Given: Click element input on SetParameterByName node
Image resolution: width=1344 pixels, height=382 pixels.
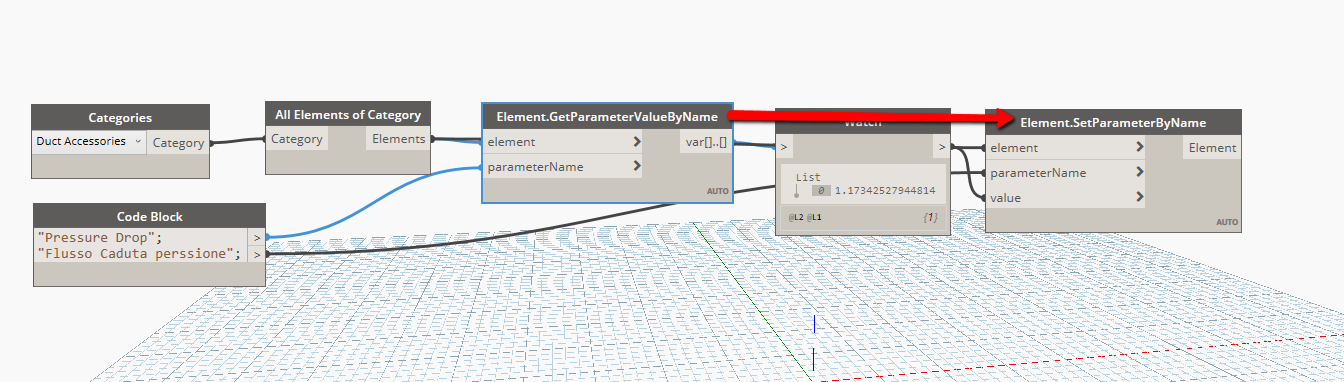Looking at the screenshot, I should 1066,148.
